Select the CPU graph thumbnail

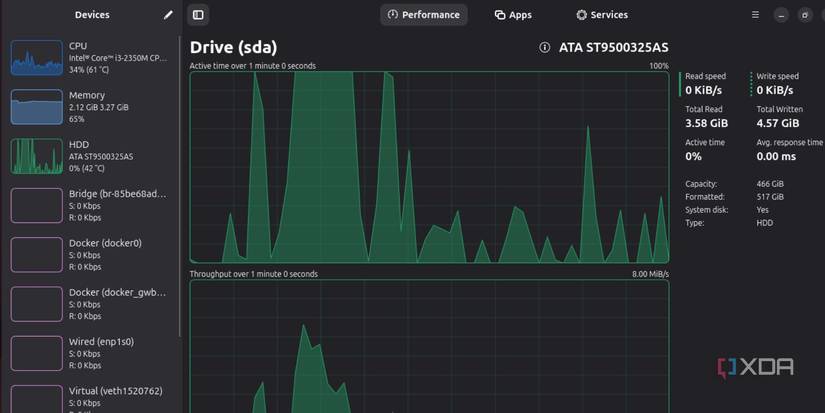(x=37, y=58)
